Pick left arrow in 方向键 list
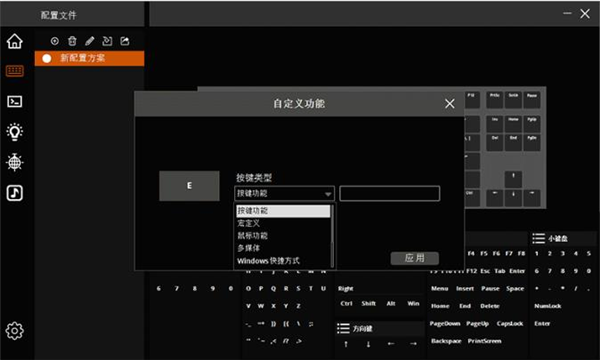This screenshot has width=600, height=360. pyautogui.click(x=391, y=344)
